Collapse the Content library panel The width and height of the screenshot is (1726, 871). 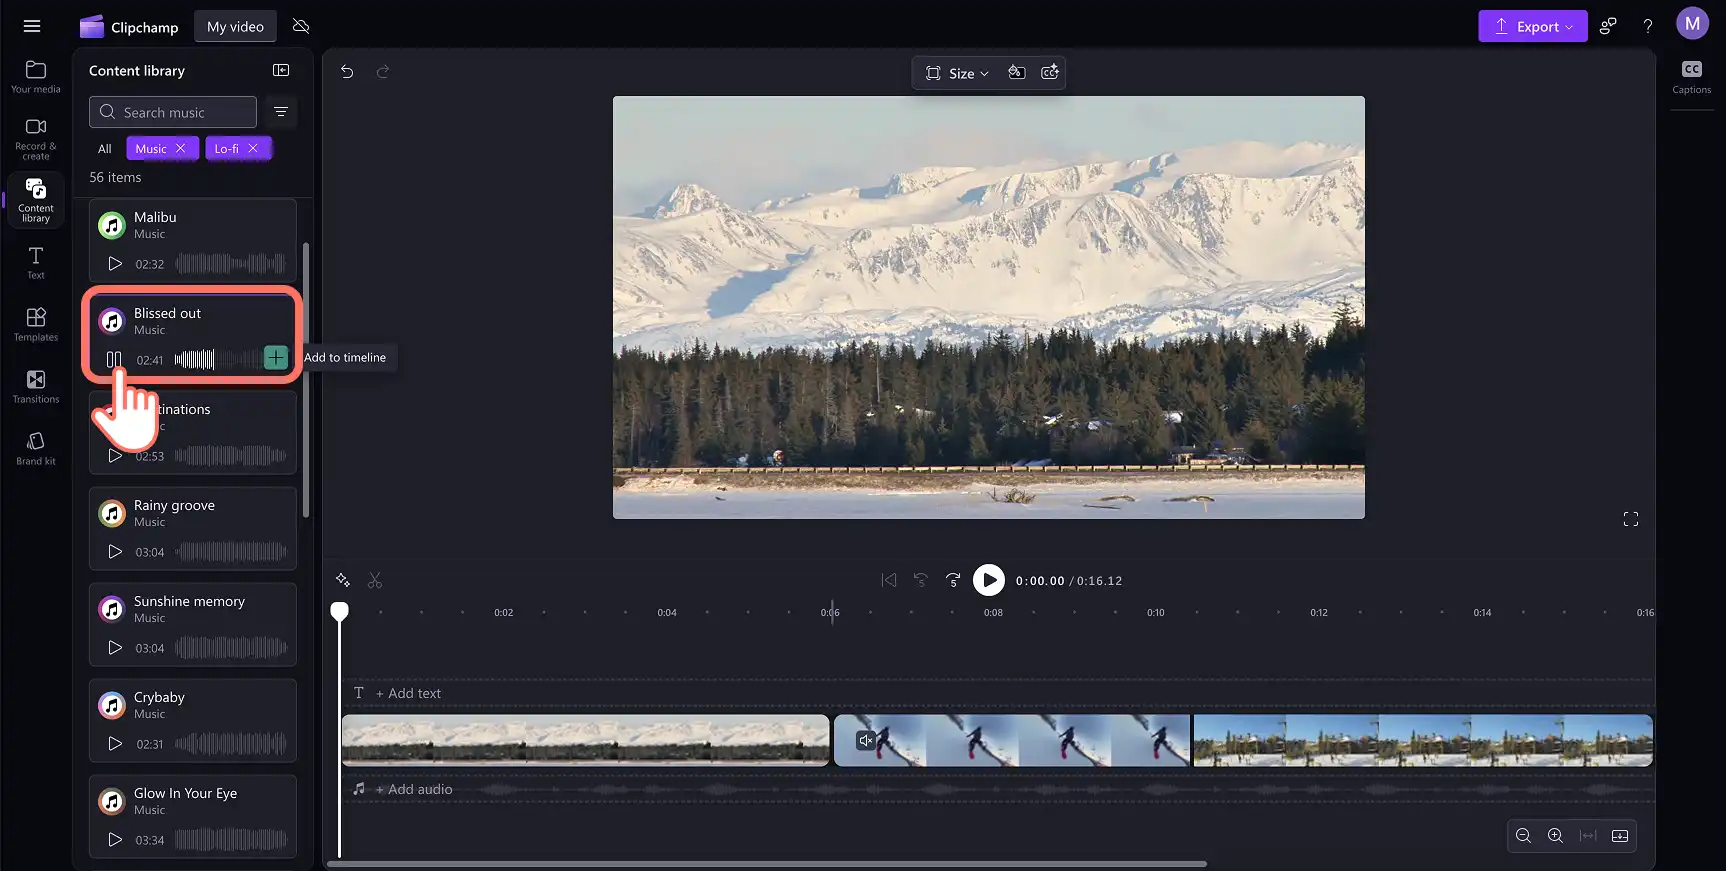281,70
